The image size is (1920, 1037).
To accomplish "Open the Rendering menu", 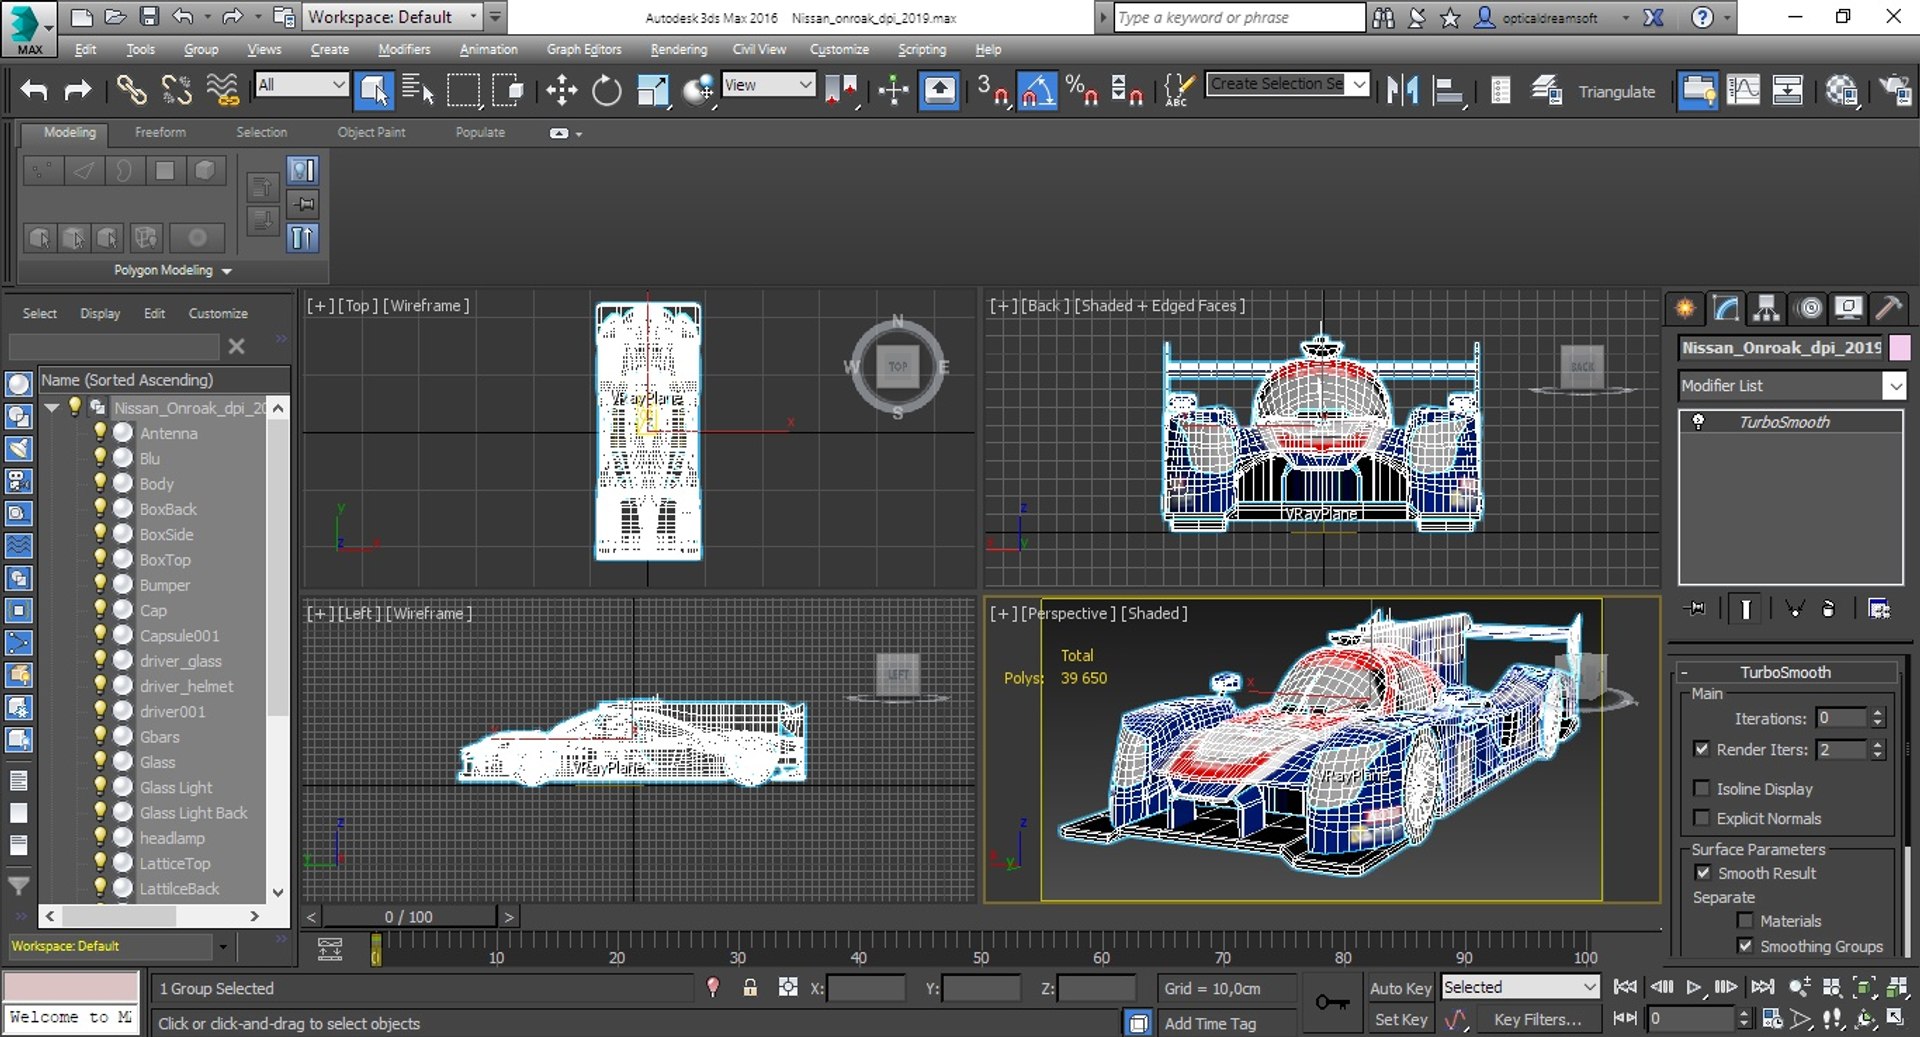I will pos(678,49).
